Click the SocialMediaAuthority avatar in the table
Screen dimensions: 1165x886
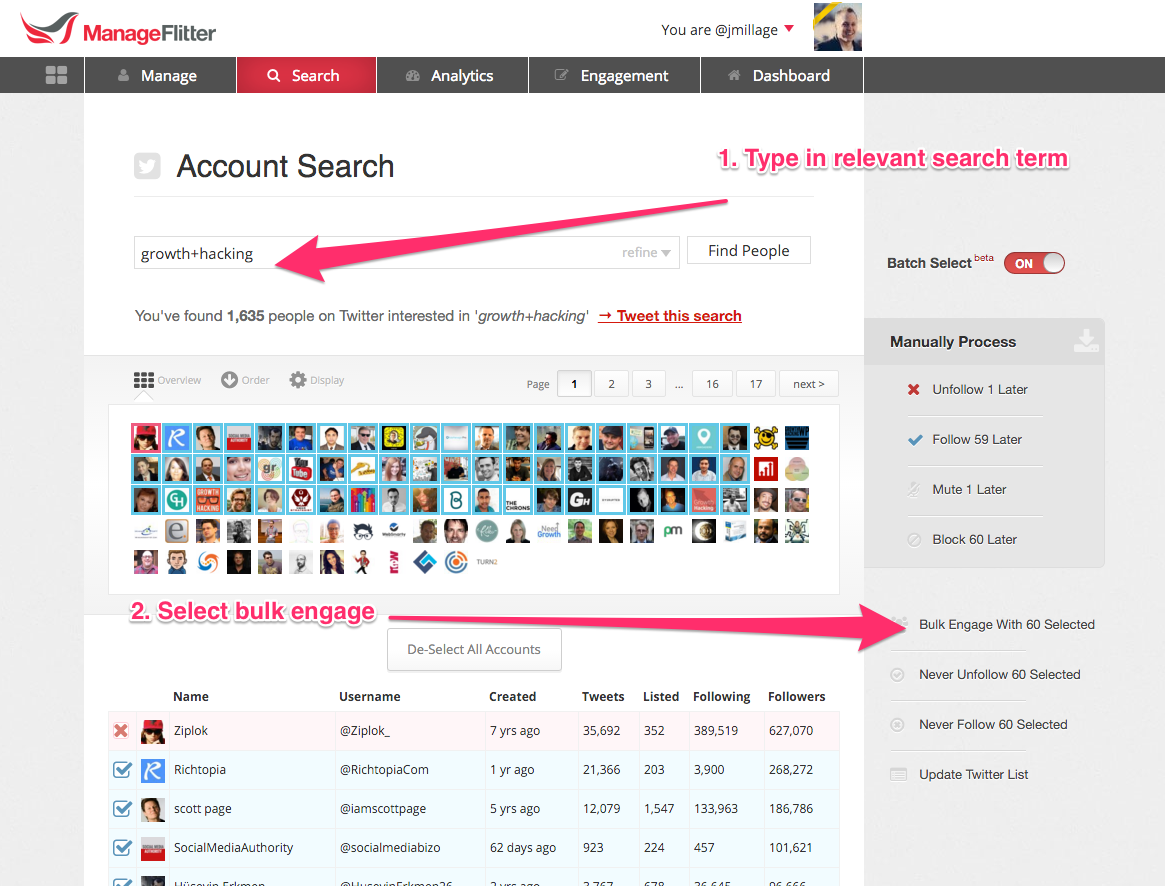pyautogui.click(x=153, y=848)
